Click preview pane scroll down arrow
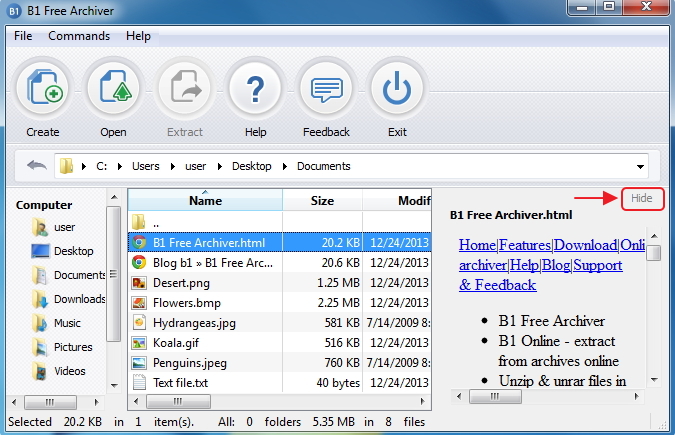Screen dimensions: 675x435 (x=654, y=380)
